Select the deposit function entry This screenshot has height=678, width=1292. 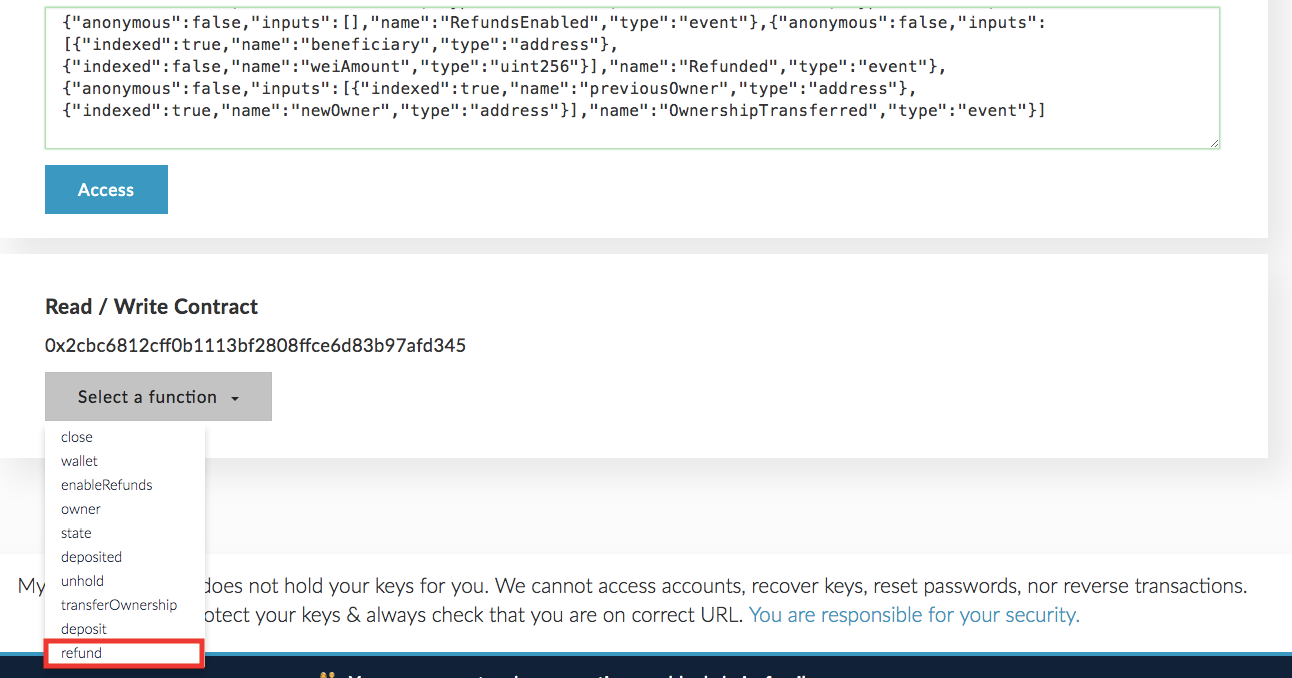point(84,629)
